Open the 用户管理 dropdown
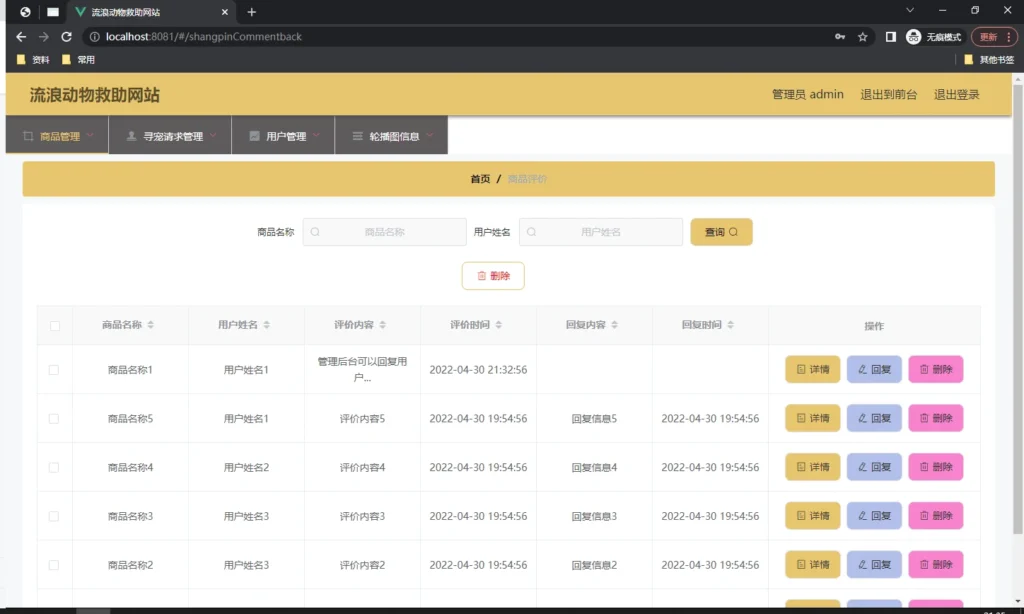This screenshot has width=1024, height=614. tap(283, 134)
